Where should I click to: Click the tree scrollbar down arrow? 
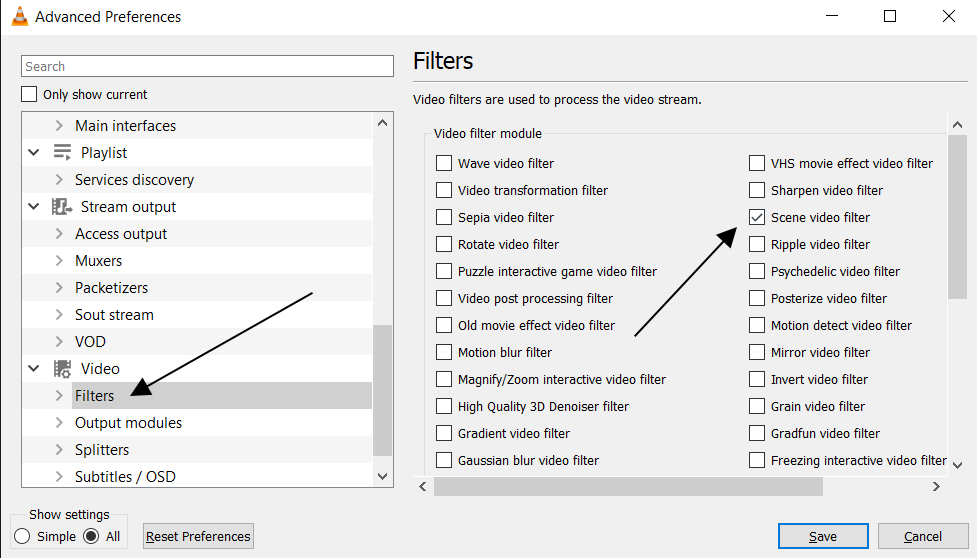[382, 476]
